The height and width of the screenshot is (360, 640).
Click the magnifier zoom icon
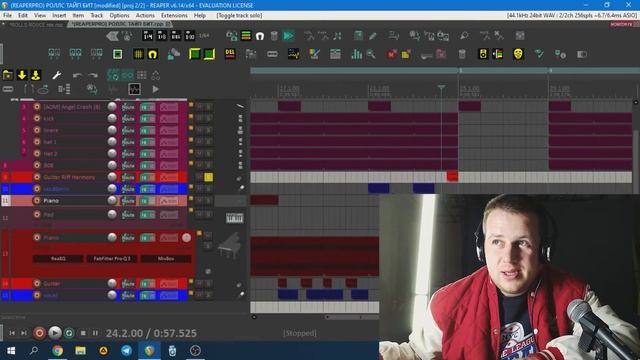click(x=371, y=54)
